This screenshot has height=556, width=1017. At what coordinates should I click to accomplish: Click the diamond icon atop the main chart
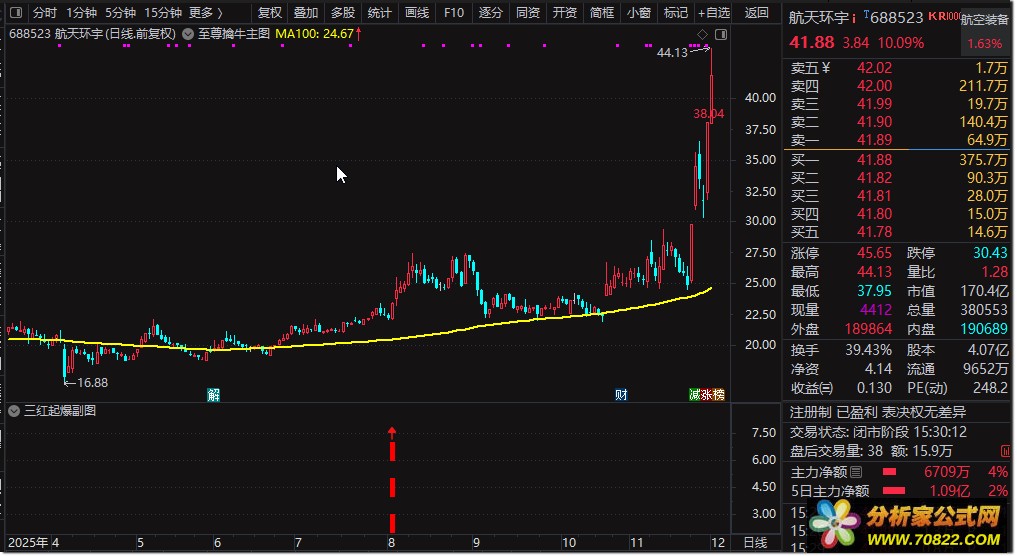[x=703, y=34]
